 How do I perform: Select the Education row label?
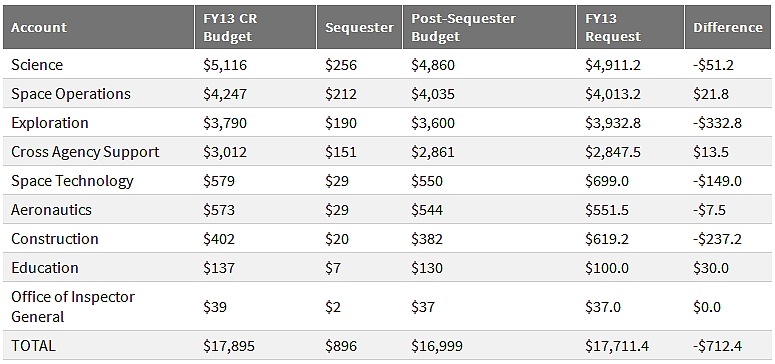click(x=44, y=268)
